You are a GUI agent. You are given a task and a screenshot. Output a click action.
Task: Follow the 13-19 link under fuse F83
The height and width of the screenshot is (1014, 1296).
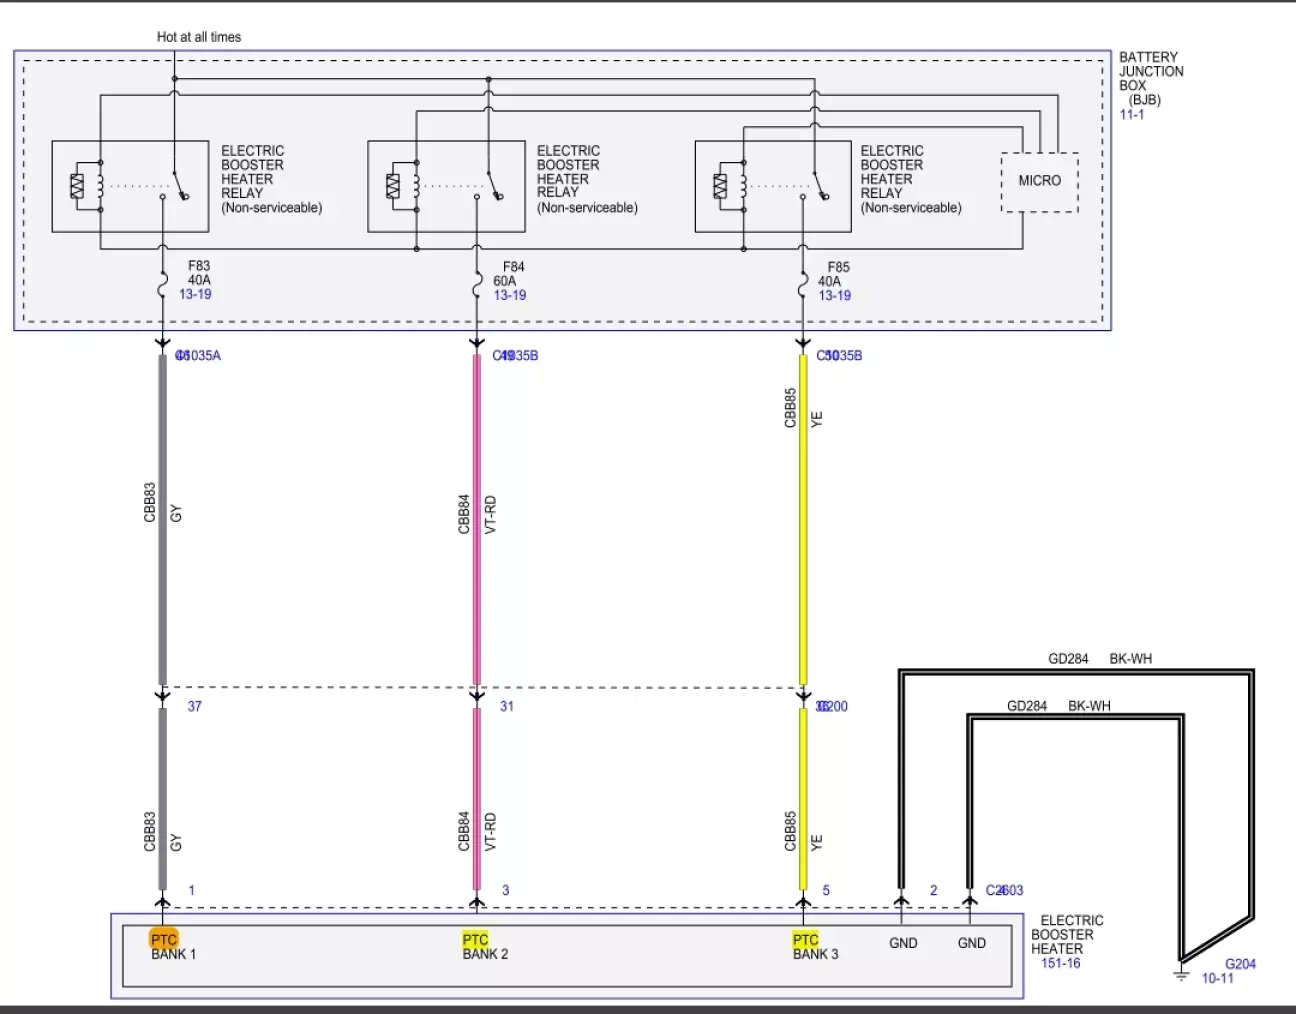[195, 295]
